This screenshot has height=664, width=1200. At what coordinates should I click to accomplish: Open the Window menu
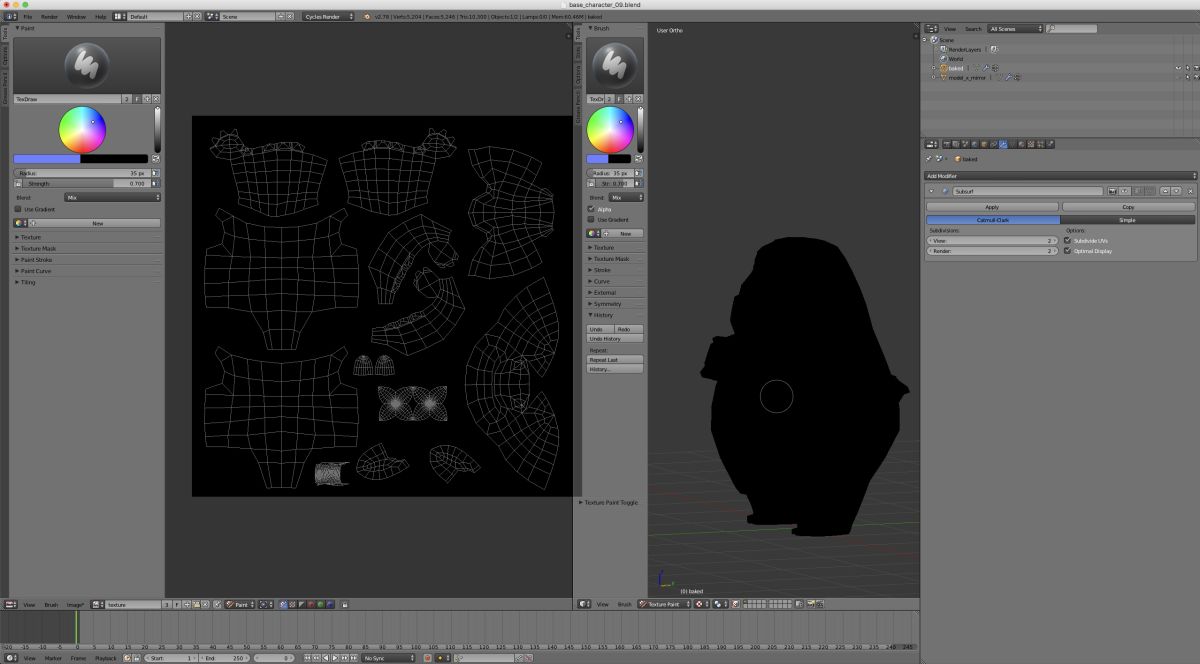click(x=76, y=17)
